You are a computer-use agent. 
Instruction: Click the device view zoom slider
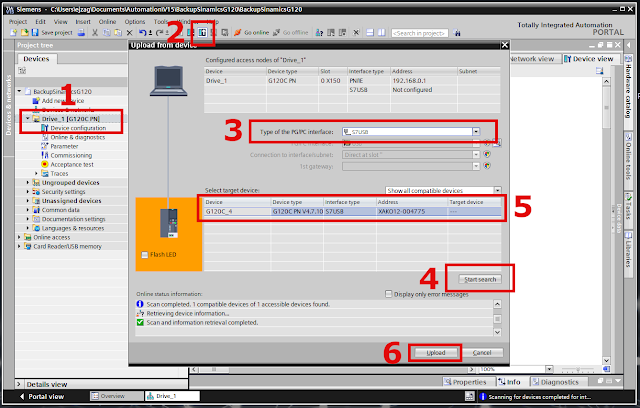tap(578, 369)
